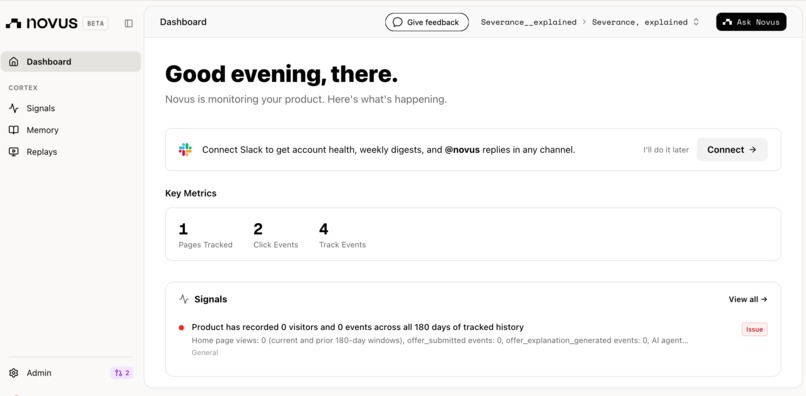Click the Ask Novus button
The image size is (806, 396).
coord(751,22)
